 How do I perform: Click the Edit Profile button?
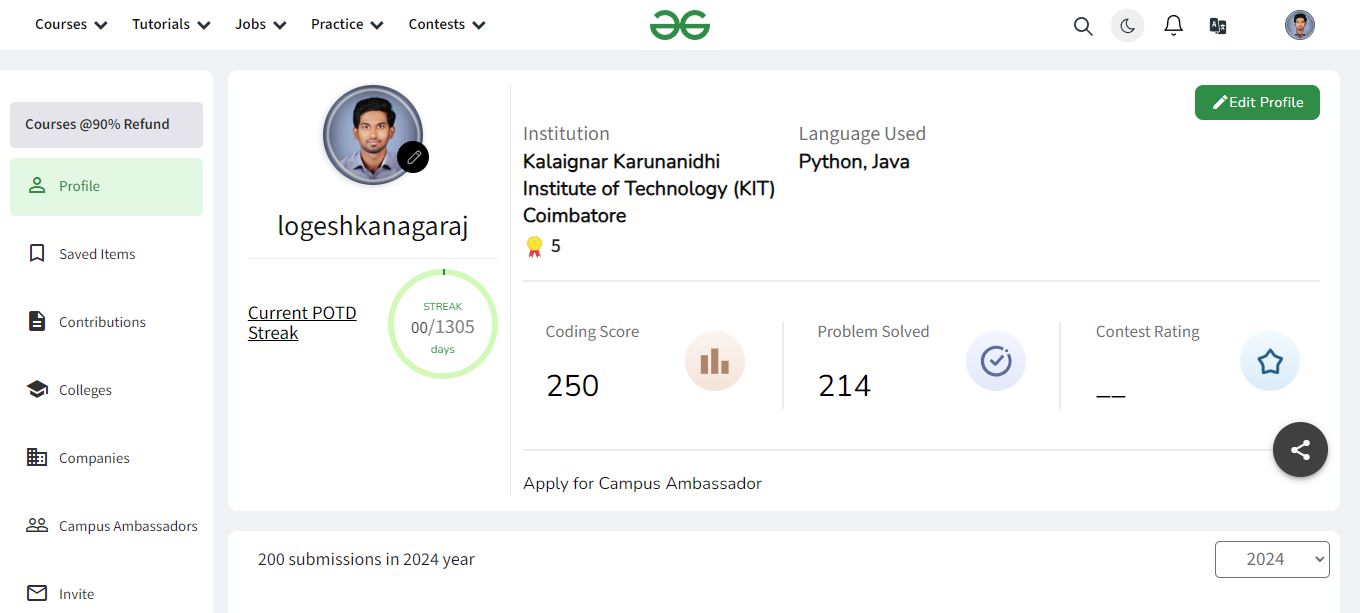[1257, 102]
